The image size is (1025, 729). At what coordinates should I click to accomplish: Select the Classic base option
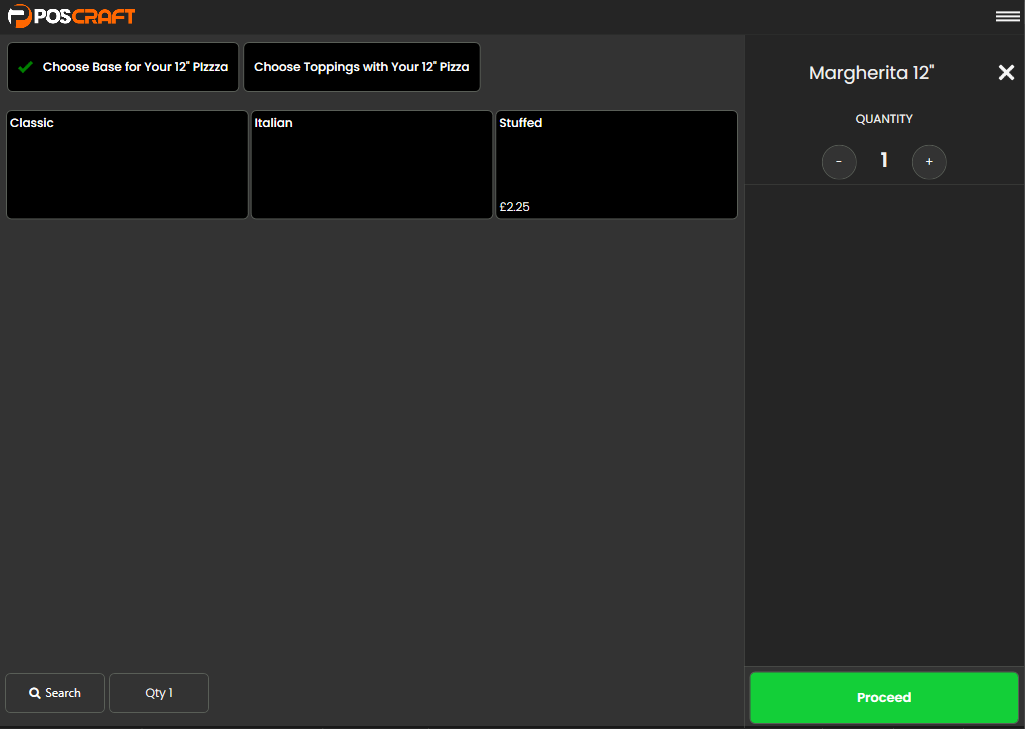(x=127, y=165)
